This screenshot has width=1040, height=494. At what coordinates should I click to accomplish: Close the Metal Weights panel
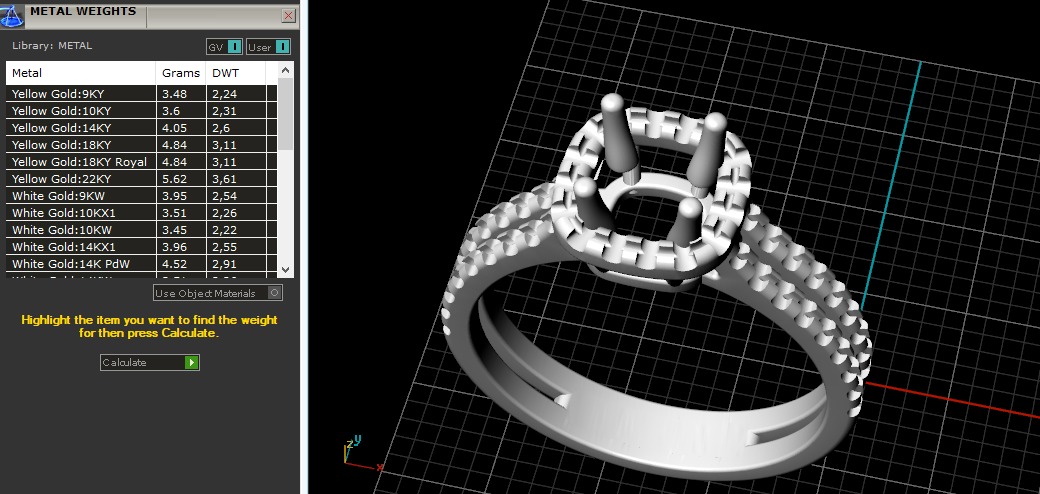click(289, 15)
